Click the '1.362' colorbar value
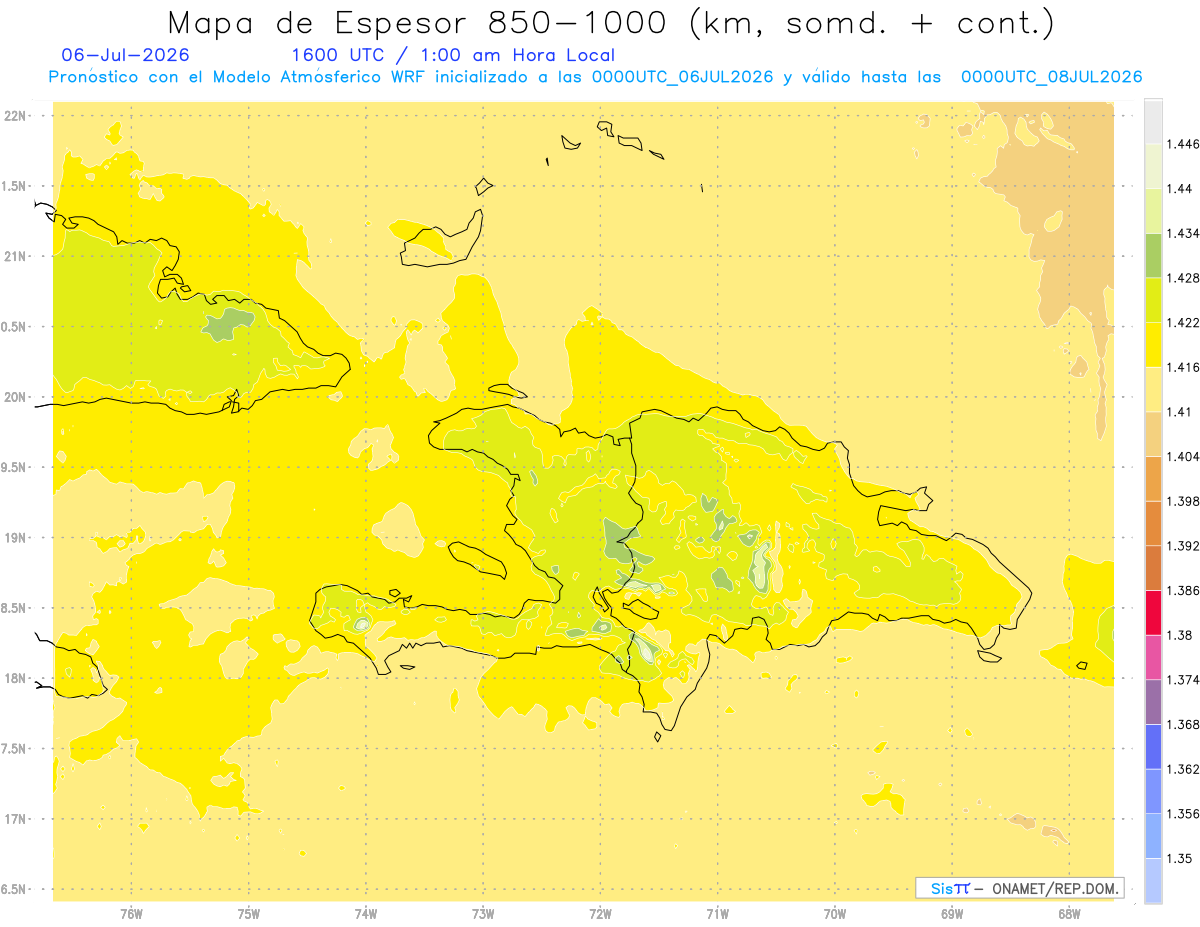This screenshot has width=1200, height=927. tap(1185, 769)
